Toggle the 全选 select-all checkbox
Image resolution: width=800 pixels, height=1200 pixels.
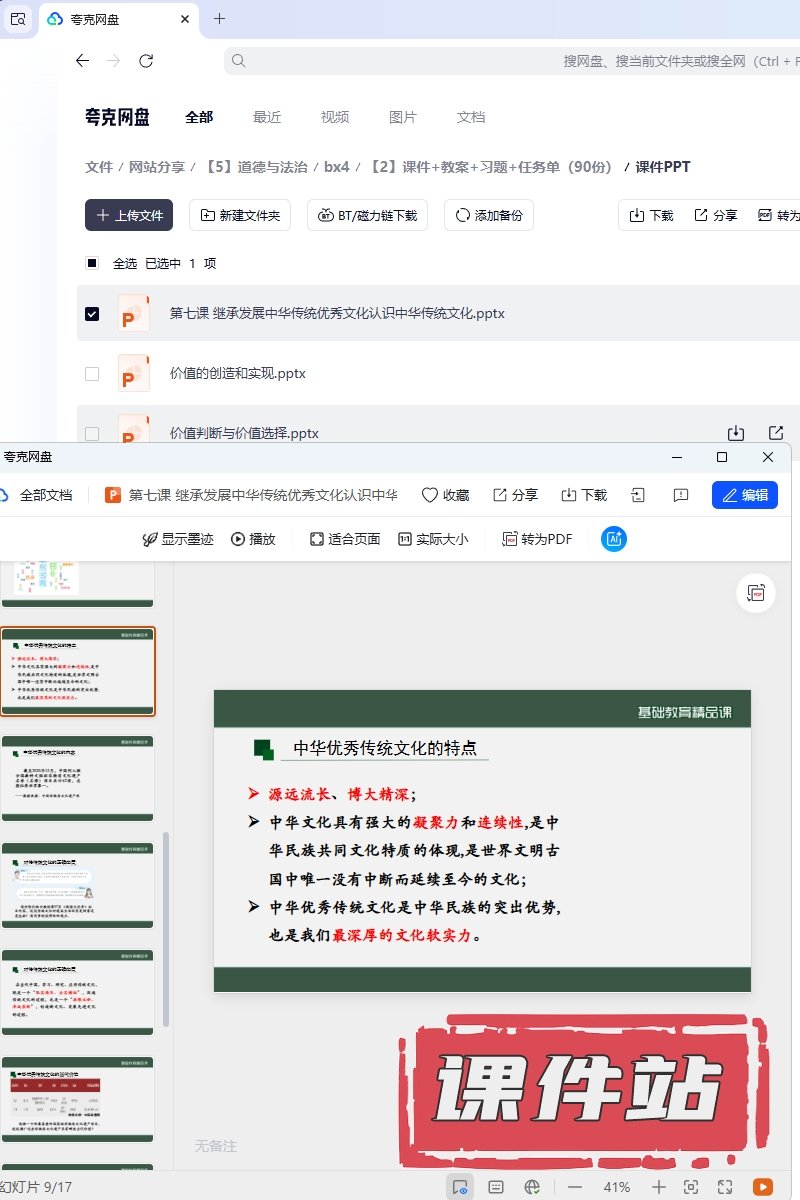(x=92, y=263)
